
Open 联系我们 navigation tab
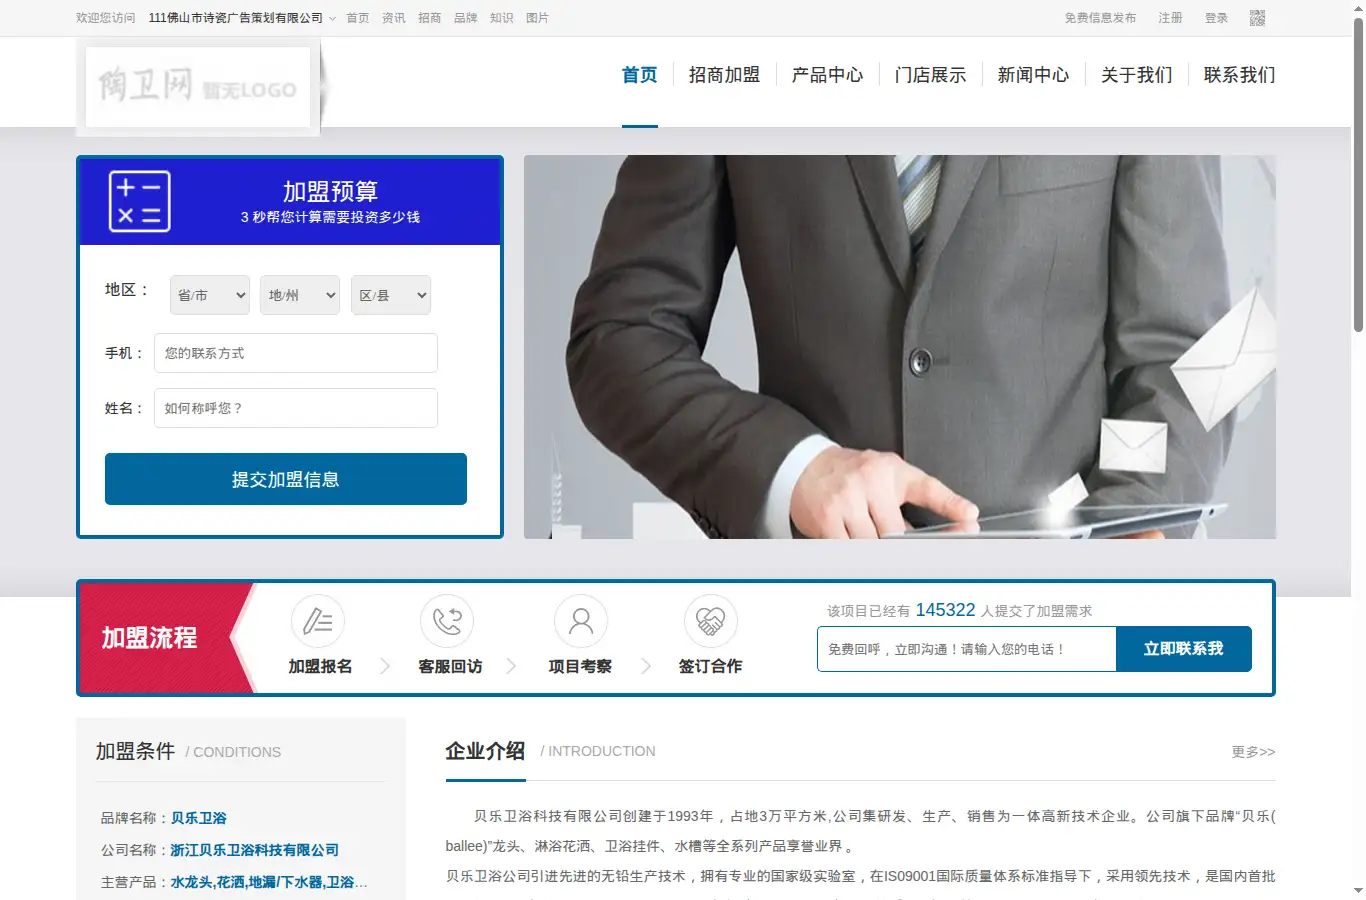1239,75
